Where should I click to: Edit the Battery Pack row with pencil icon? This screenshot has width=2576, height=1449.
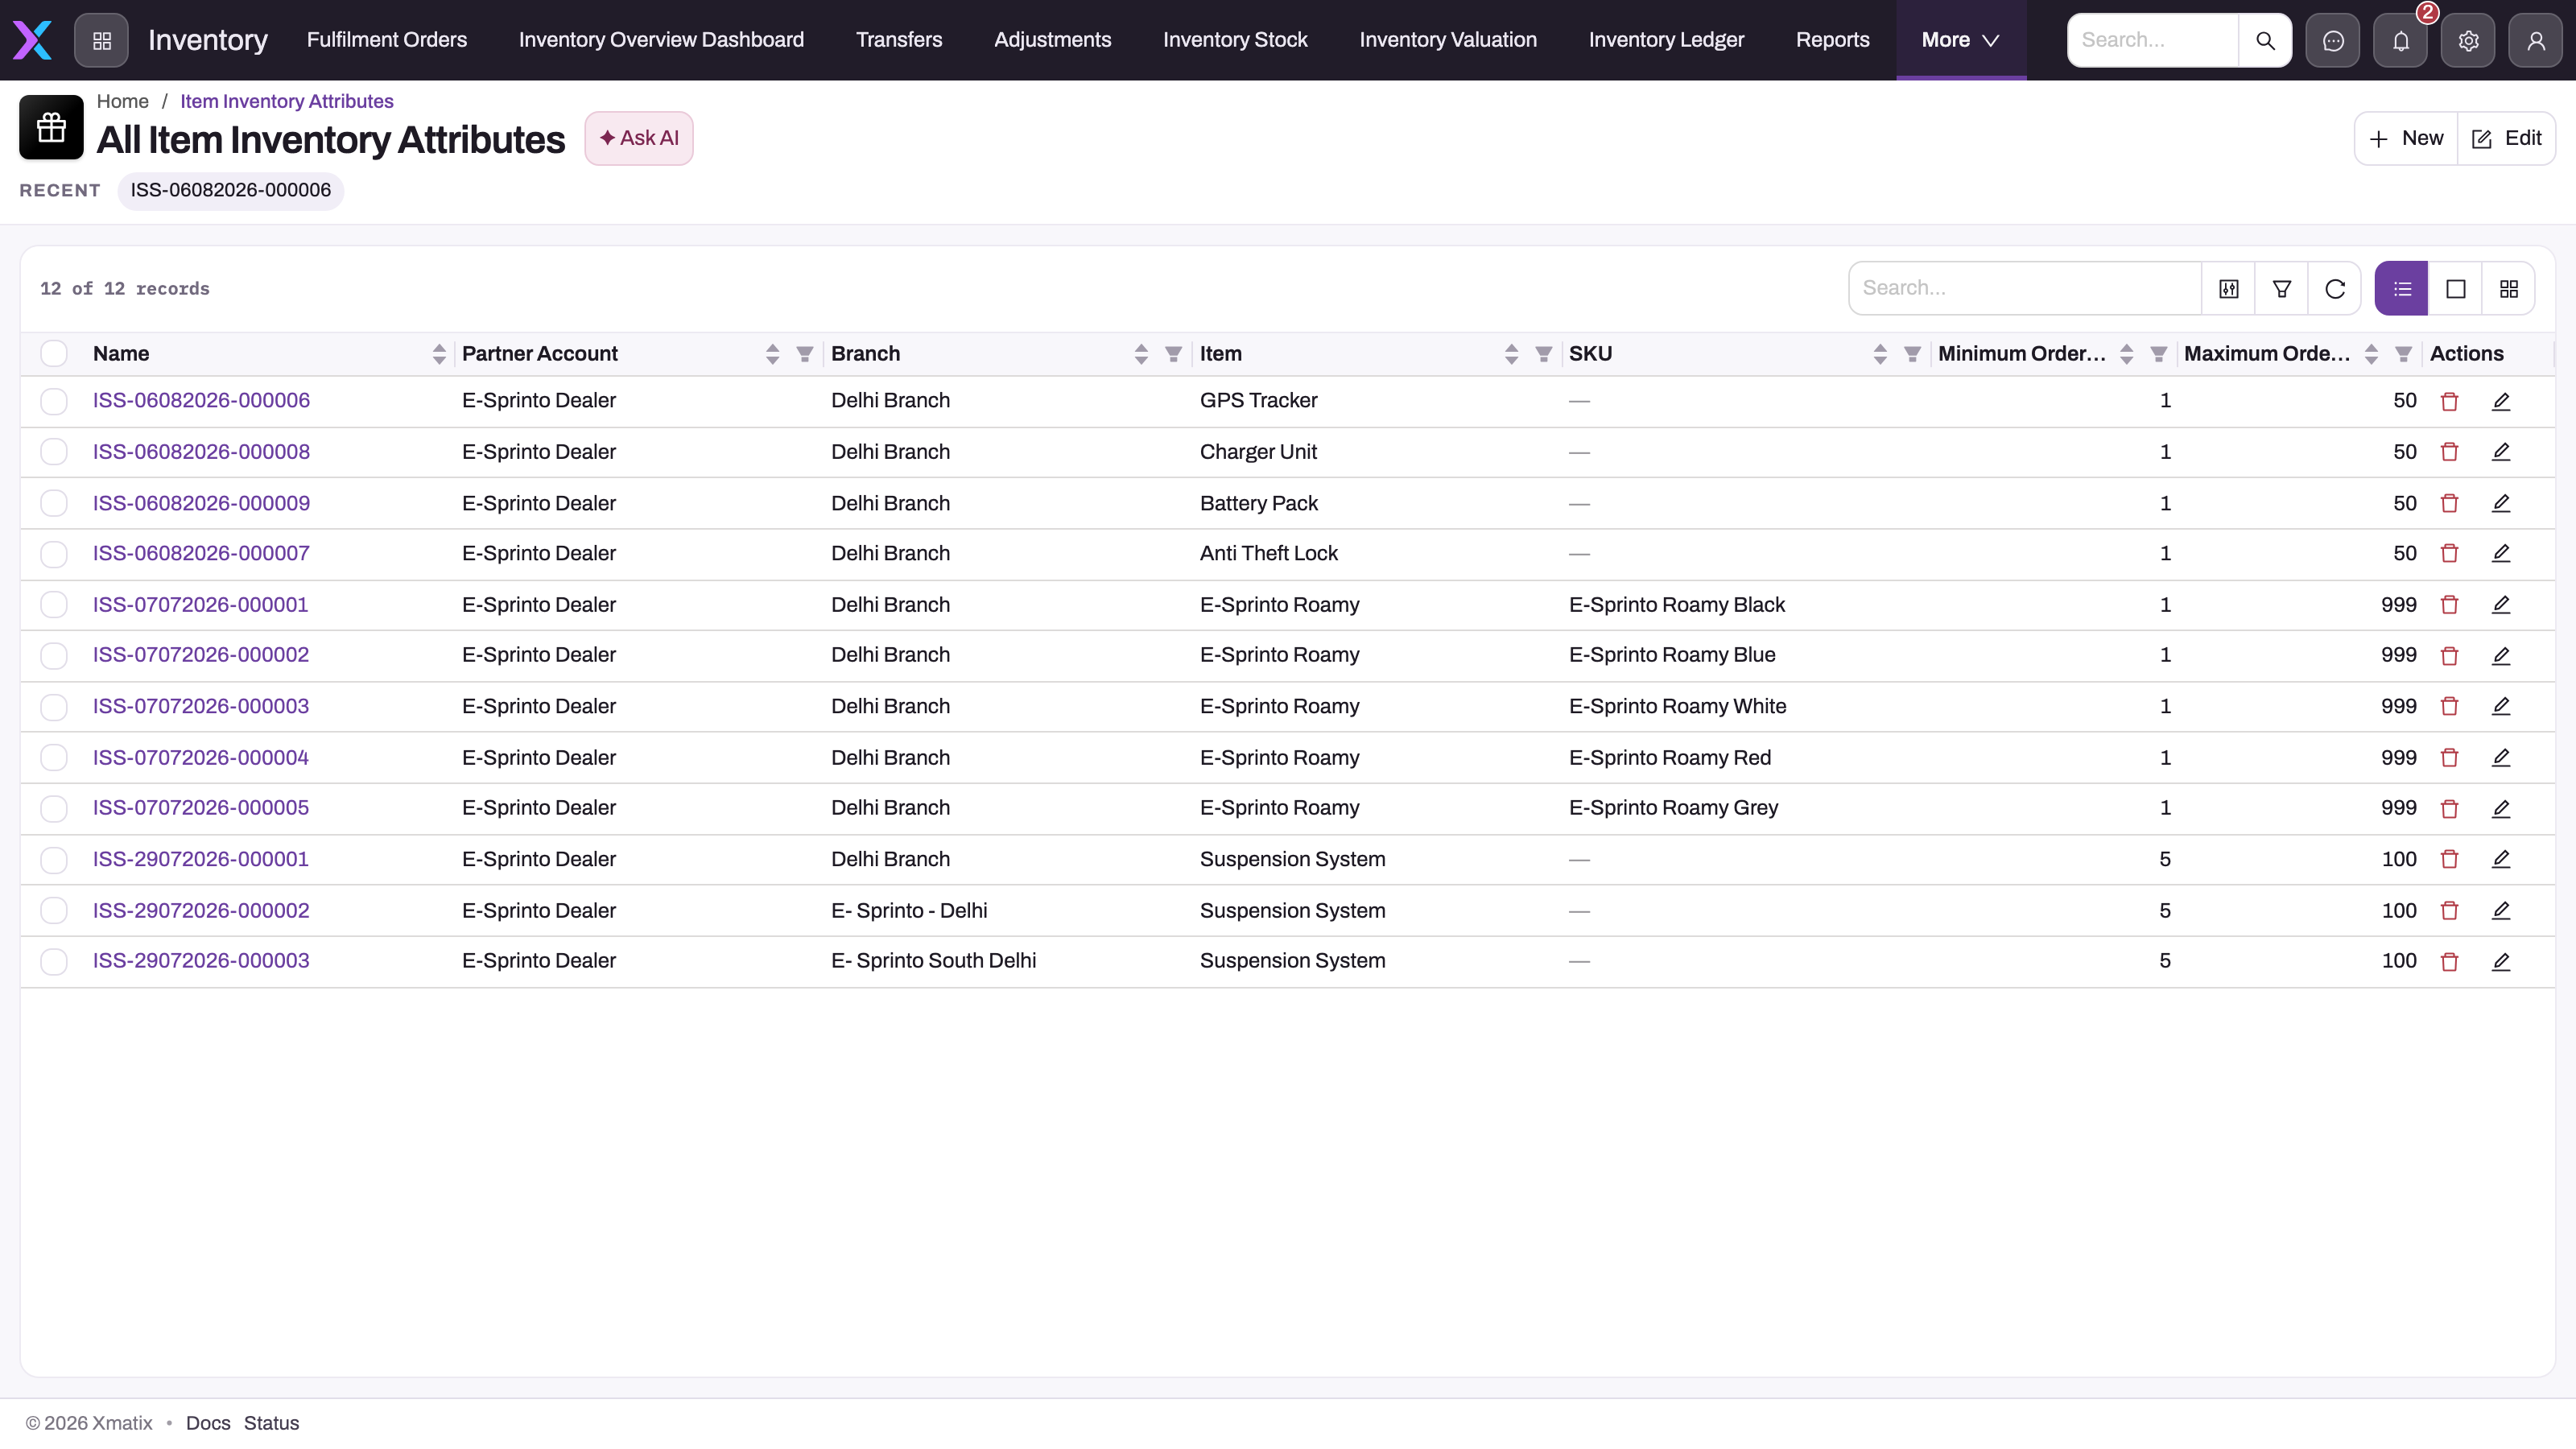coord(2500,503)
